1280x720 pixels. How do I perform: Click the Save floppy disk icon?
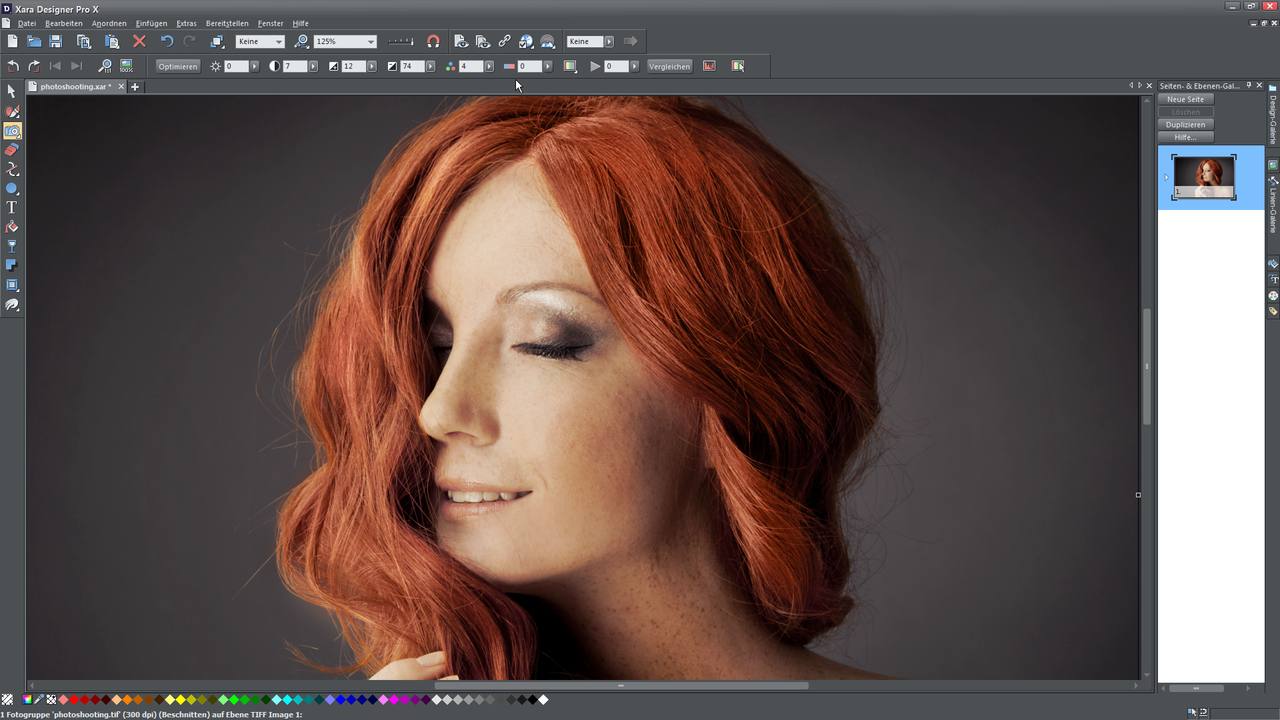pyautogui.click(x=56, y=41)
